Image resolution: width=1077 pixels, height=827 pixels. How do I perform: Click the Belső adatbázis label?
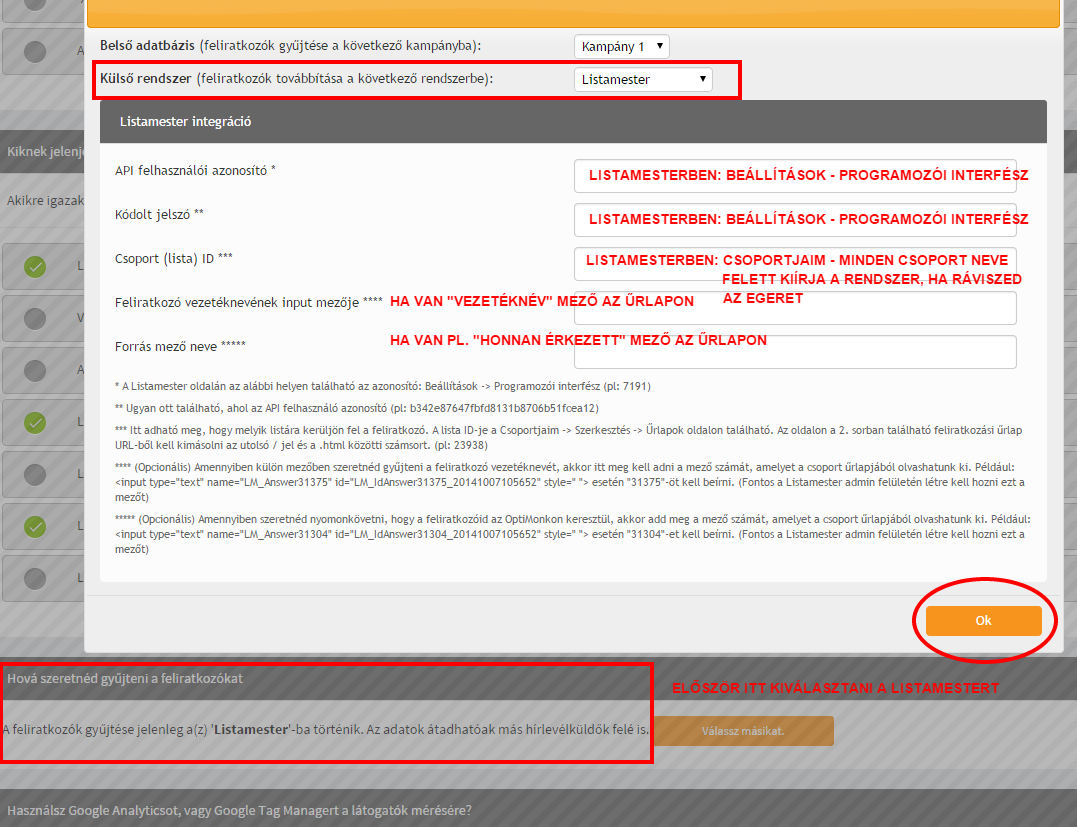291,46
